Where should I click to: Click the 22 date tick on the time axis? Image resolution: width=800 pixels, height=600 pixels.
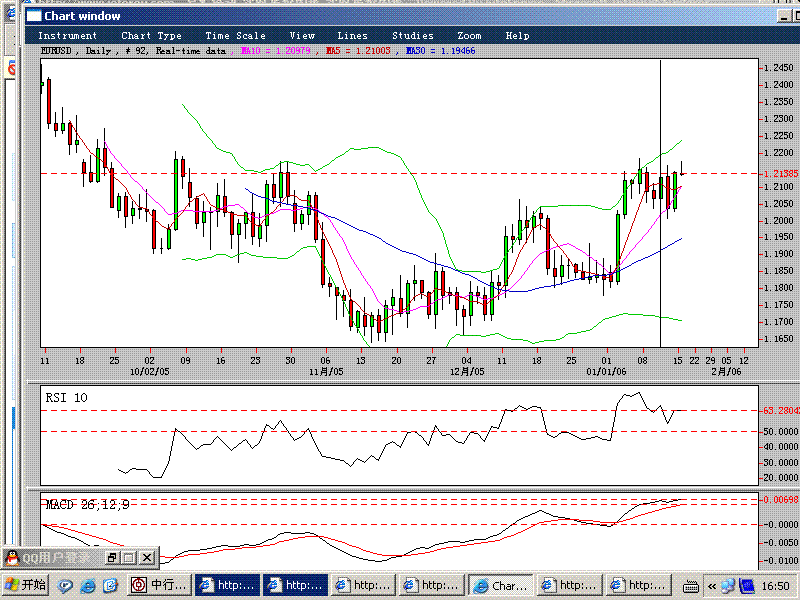coord(694,361)
